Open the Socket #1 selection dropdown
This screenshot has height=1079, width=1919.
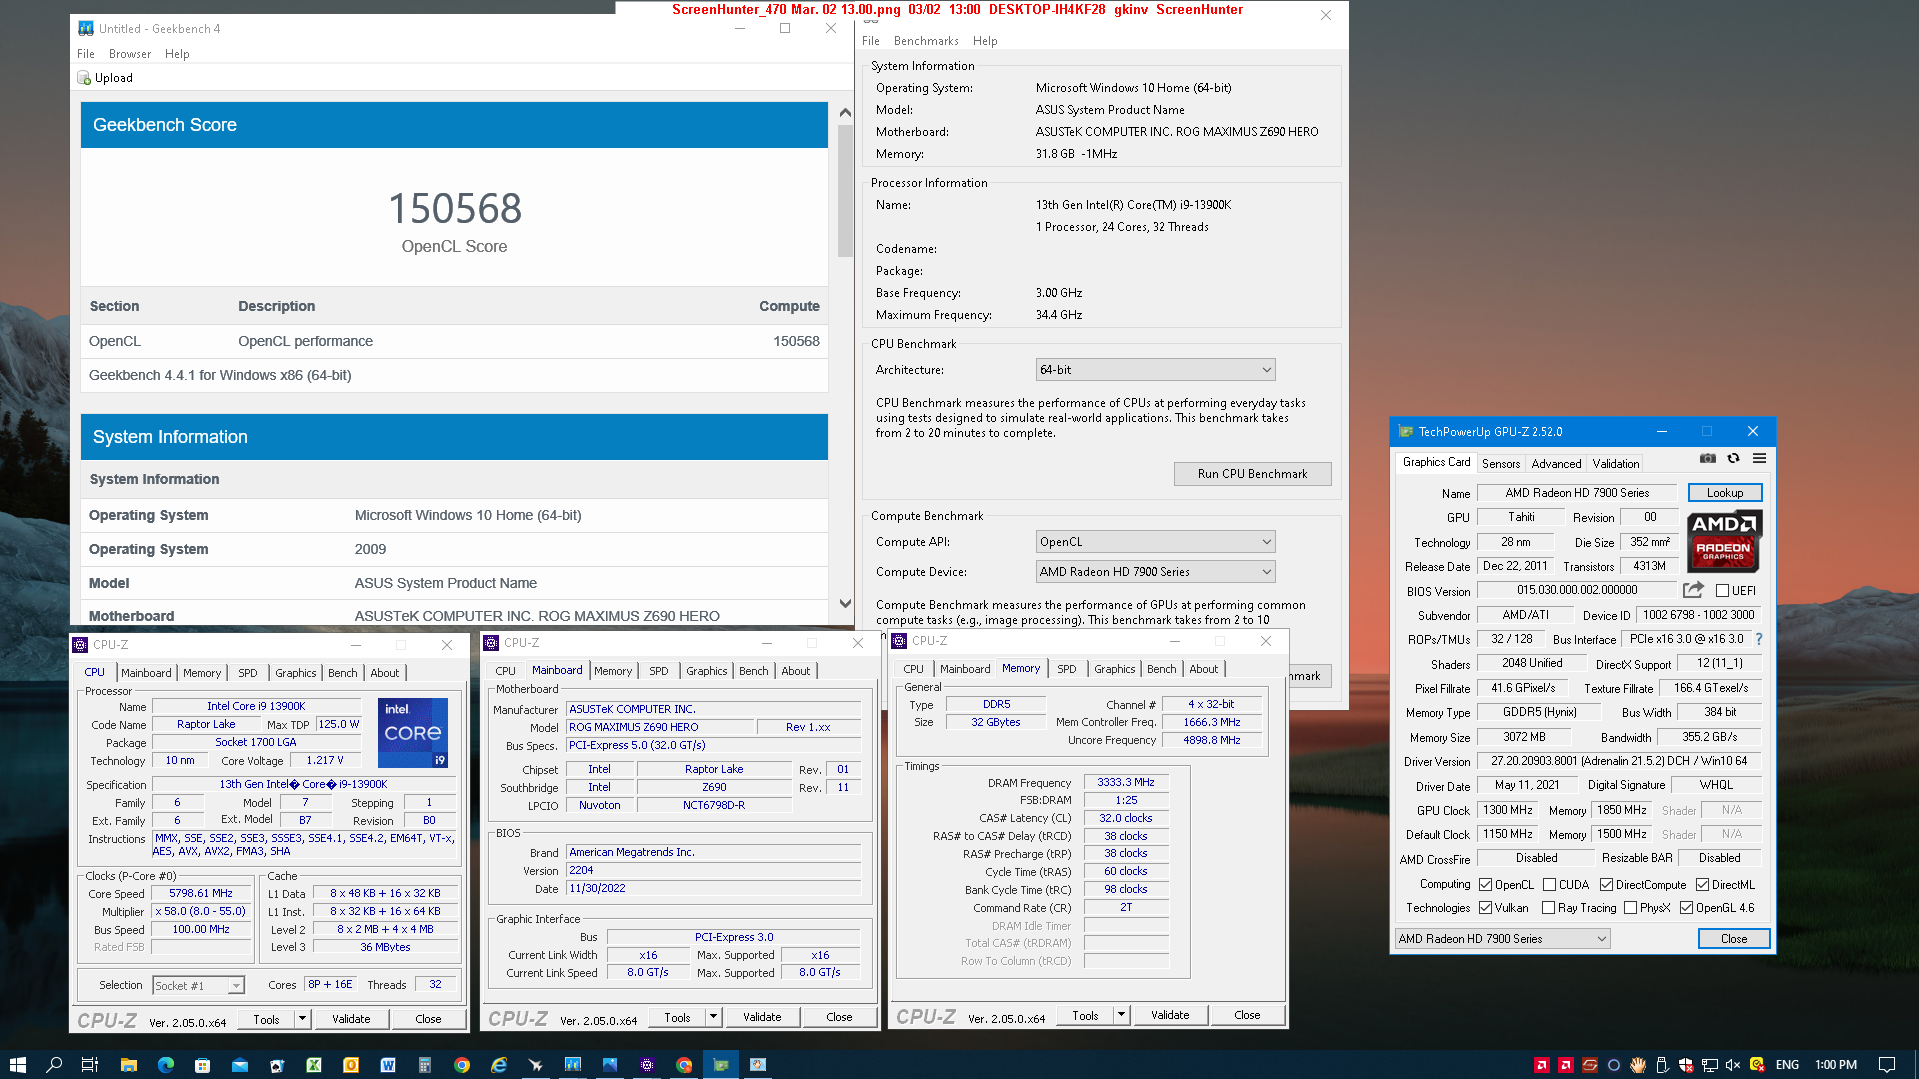tap(198, 986)
